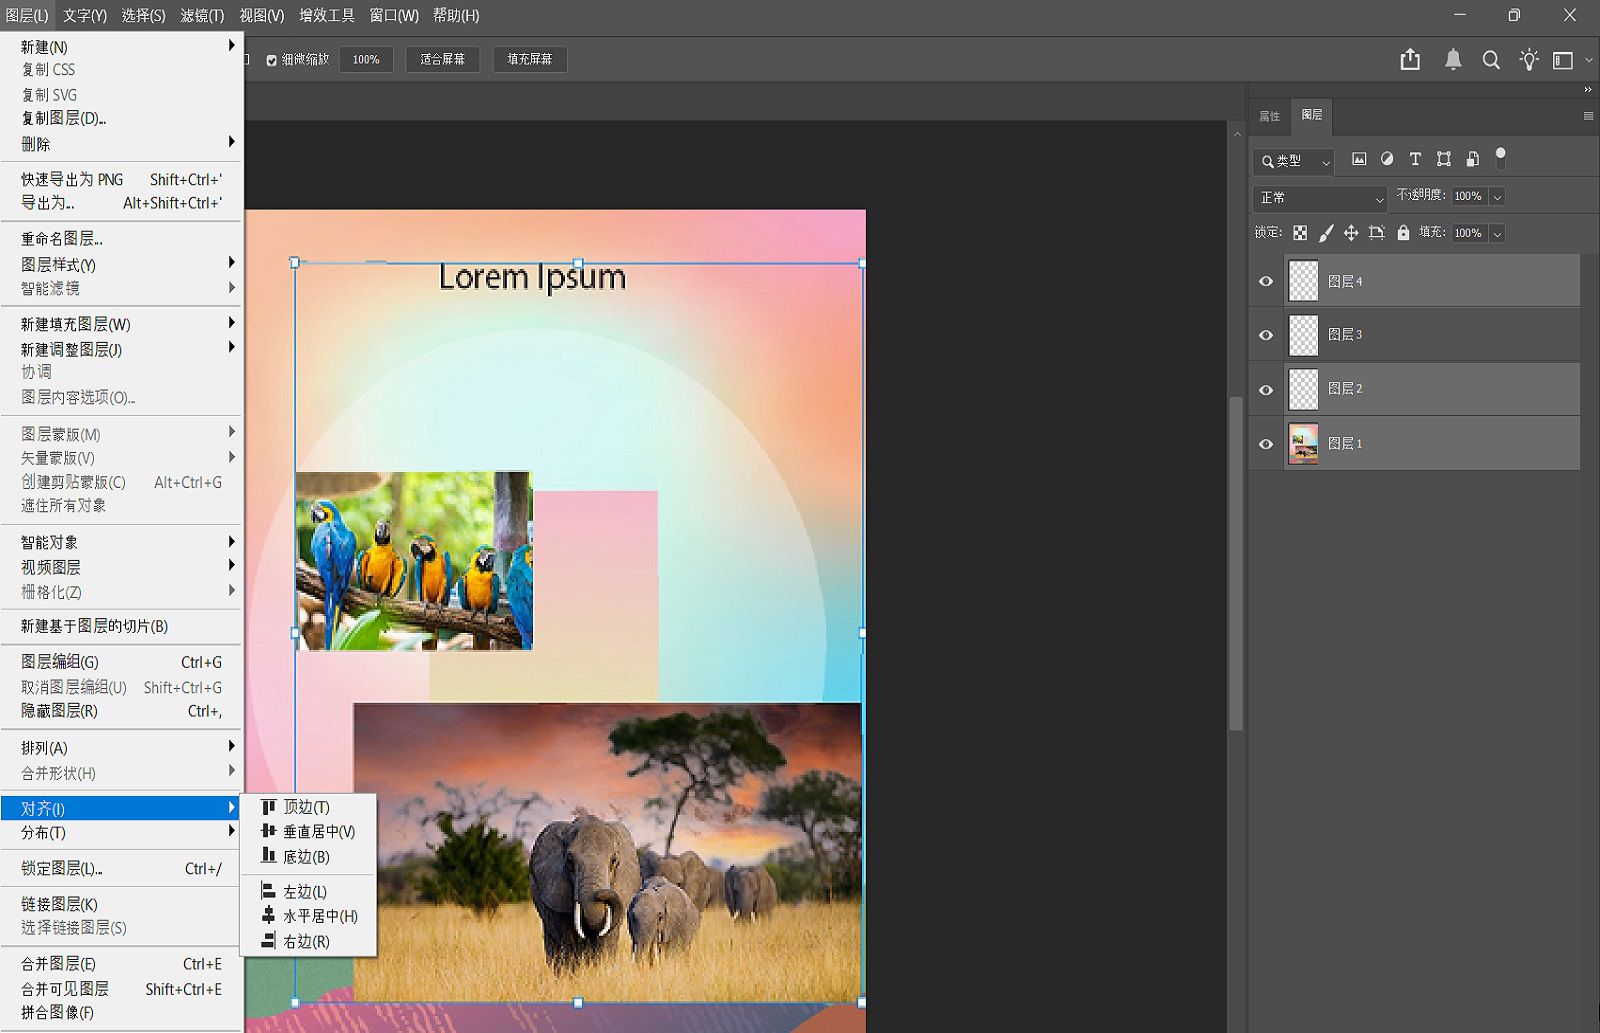Click the lock all padlock icon
The image size is (1600, 1033).
[1403, 233]
